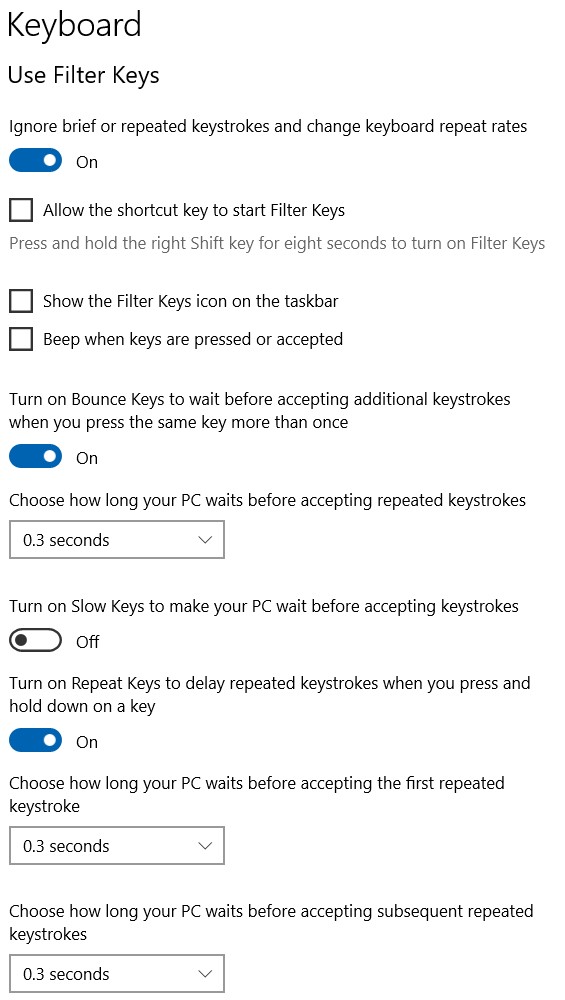565x1000 pixels.
Task: Open the Bounce Keys repeated keystrokes wait dropdown
Action: pos(117,540)
